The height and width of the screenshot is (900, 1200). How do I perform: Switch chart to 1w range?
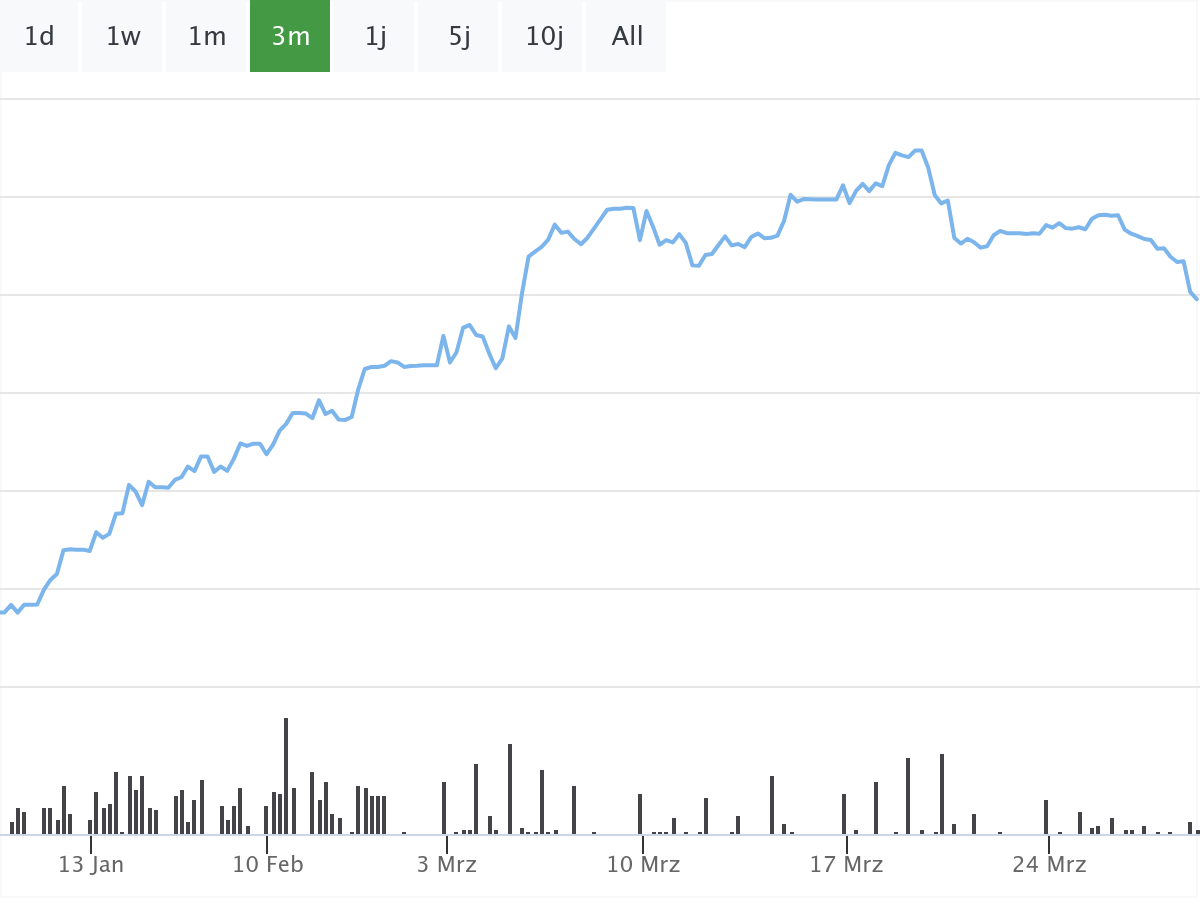click(123, 37)
